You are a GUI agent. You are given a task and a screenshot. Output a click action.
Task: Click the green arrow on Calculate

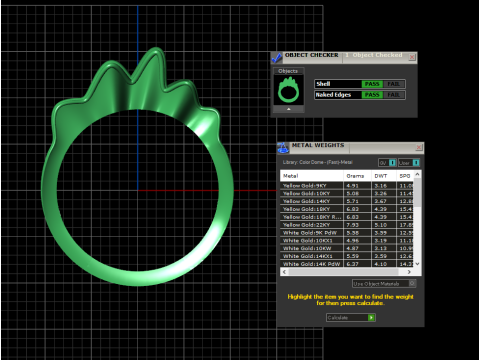(371, 318)
